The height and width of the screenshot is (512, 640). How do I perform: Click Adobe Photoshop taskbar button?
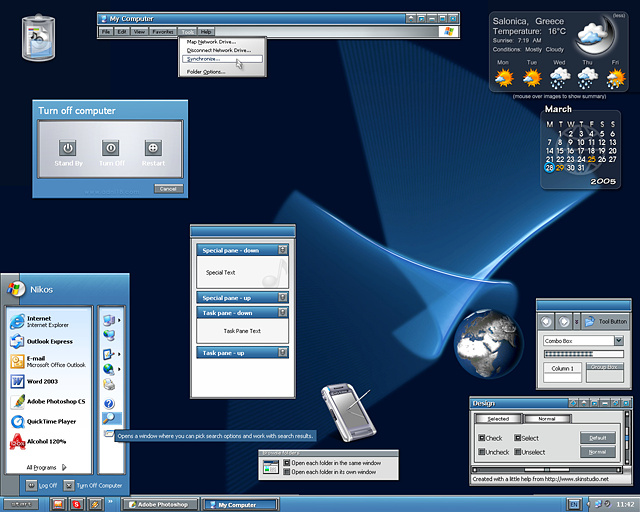(160, 505)
